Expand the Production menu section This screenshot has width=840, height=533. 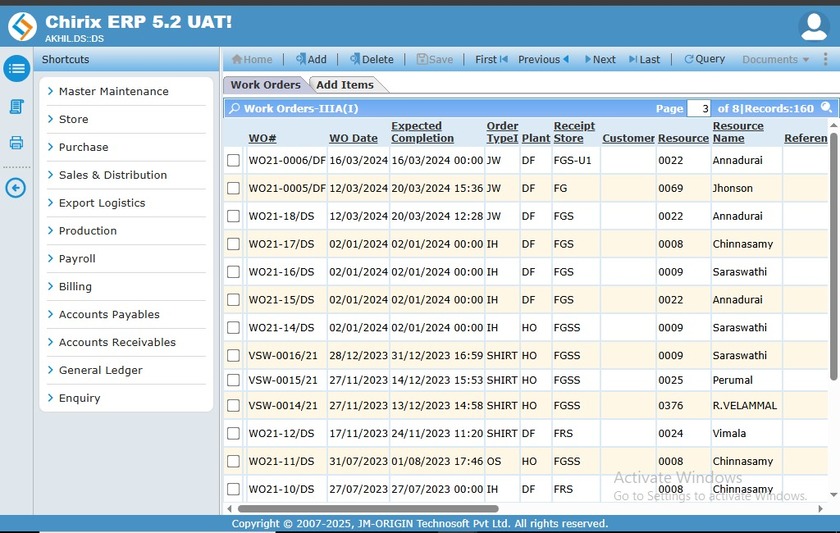tap(87, 231)
